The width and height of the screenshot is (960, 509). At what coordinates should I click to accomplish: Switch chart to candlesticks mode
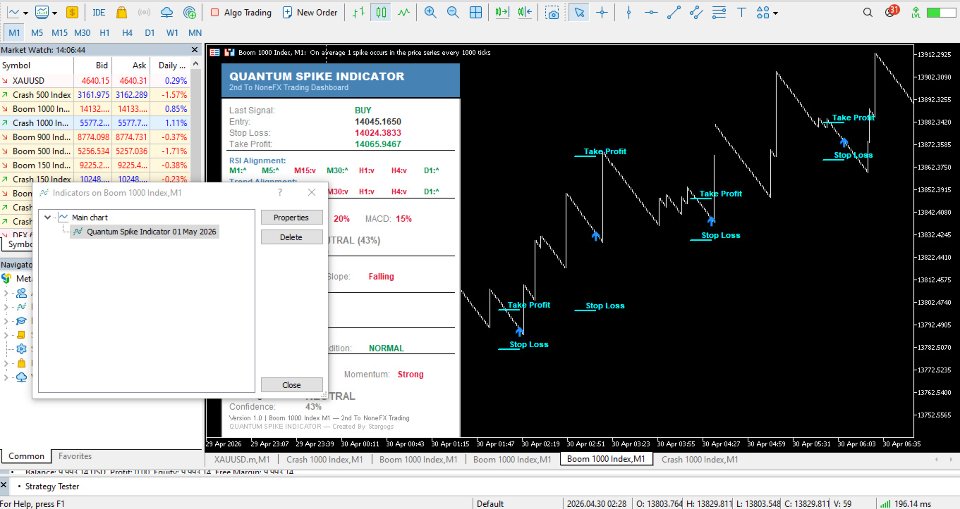[381, 12]
